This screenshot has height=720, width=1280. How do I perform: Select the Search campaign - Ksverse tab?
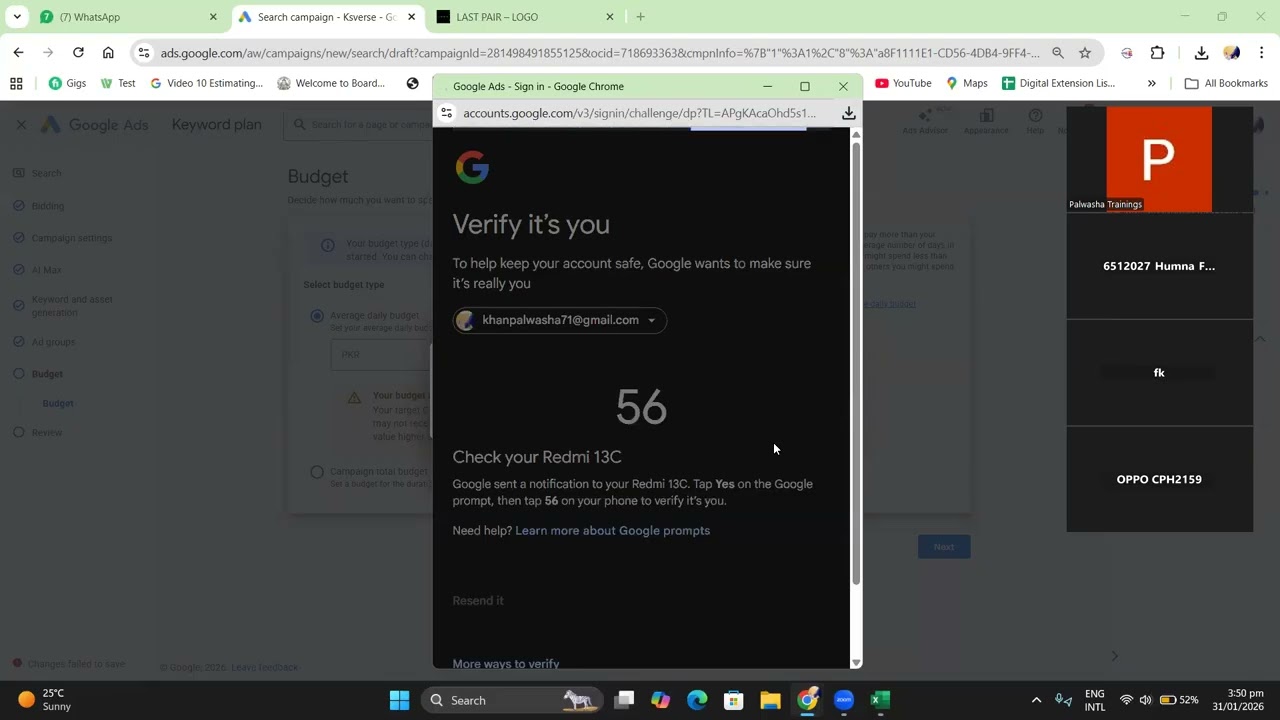[x=327, y=17]
